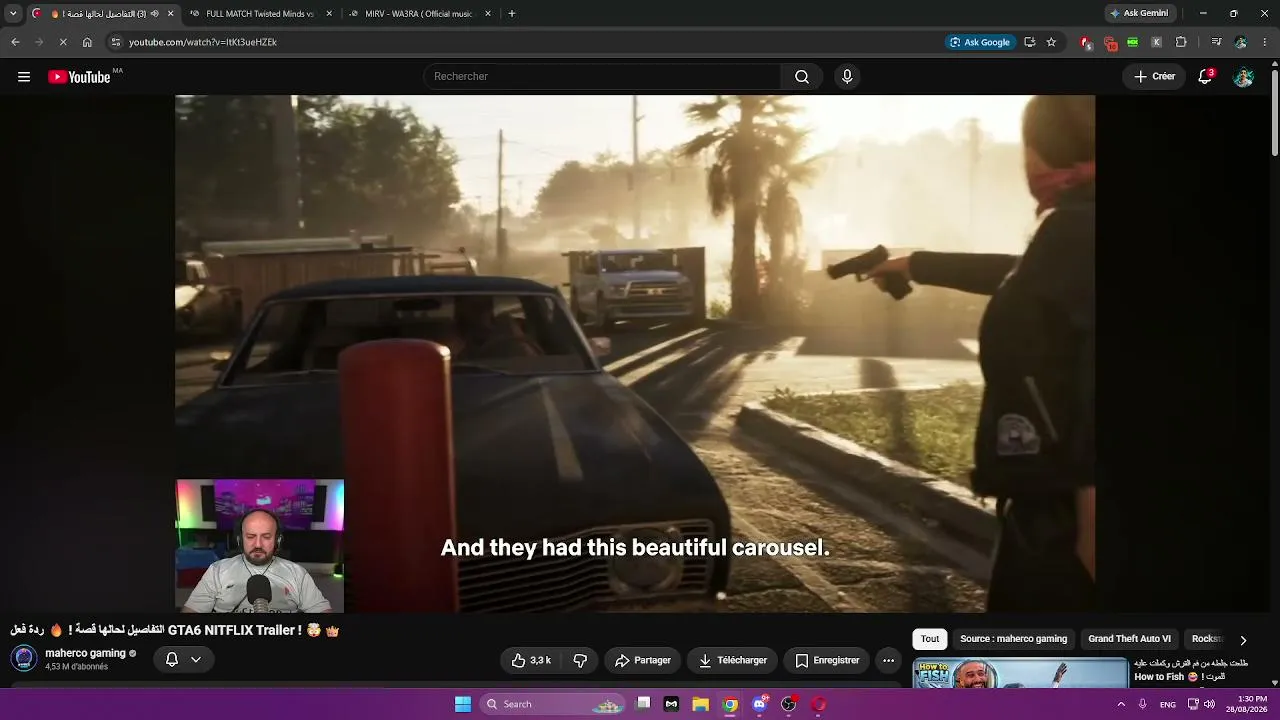Open File Explorer from the taskbar
This screenshot has height=720, width=1280.
pos(701,704)
